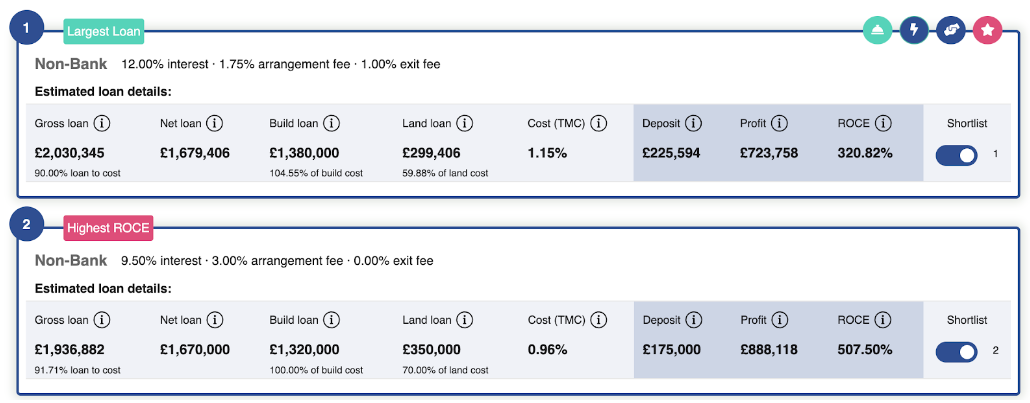This screenshot has height=403, width=1030.
Task: Open Net loan info tooltip in loan 1
Action: [x=215, y=124]
